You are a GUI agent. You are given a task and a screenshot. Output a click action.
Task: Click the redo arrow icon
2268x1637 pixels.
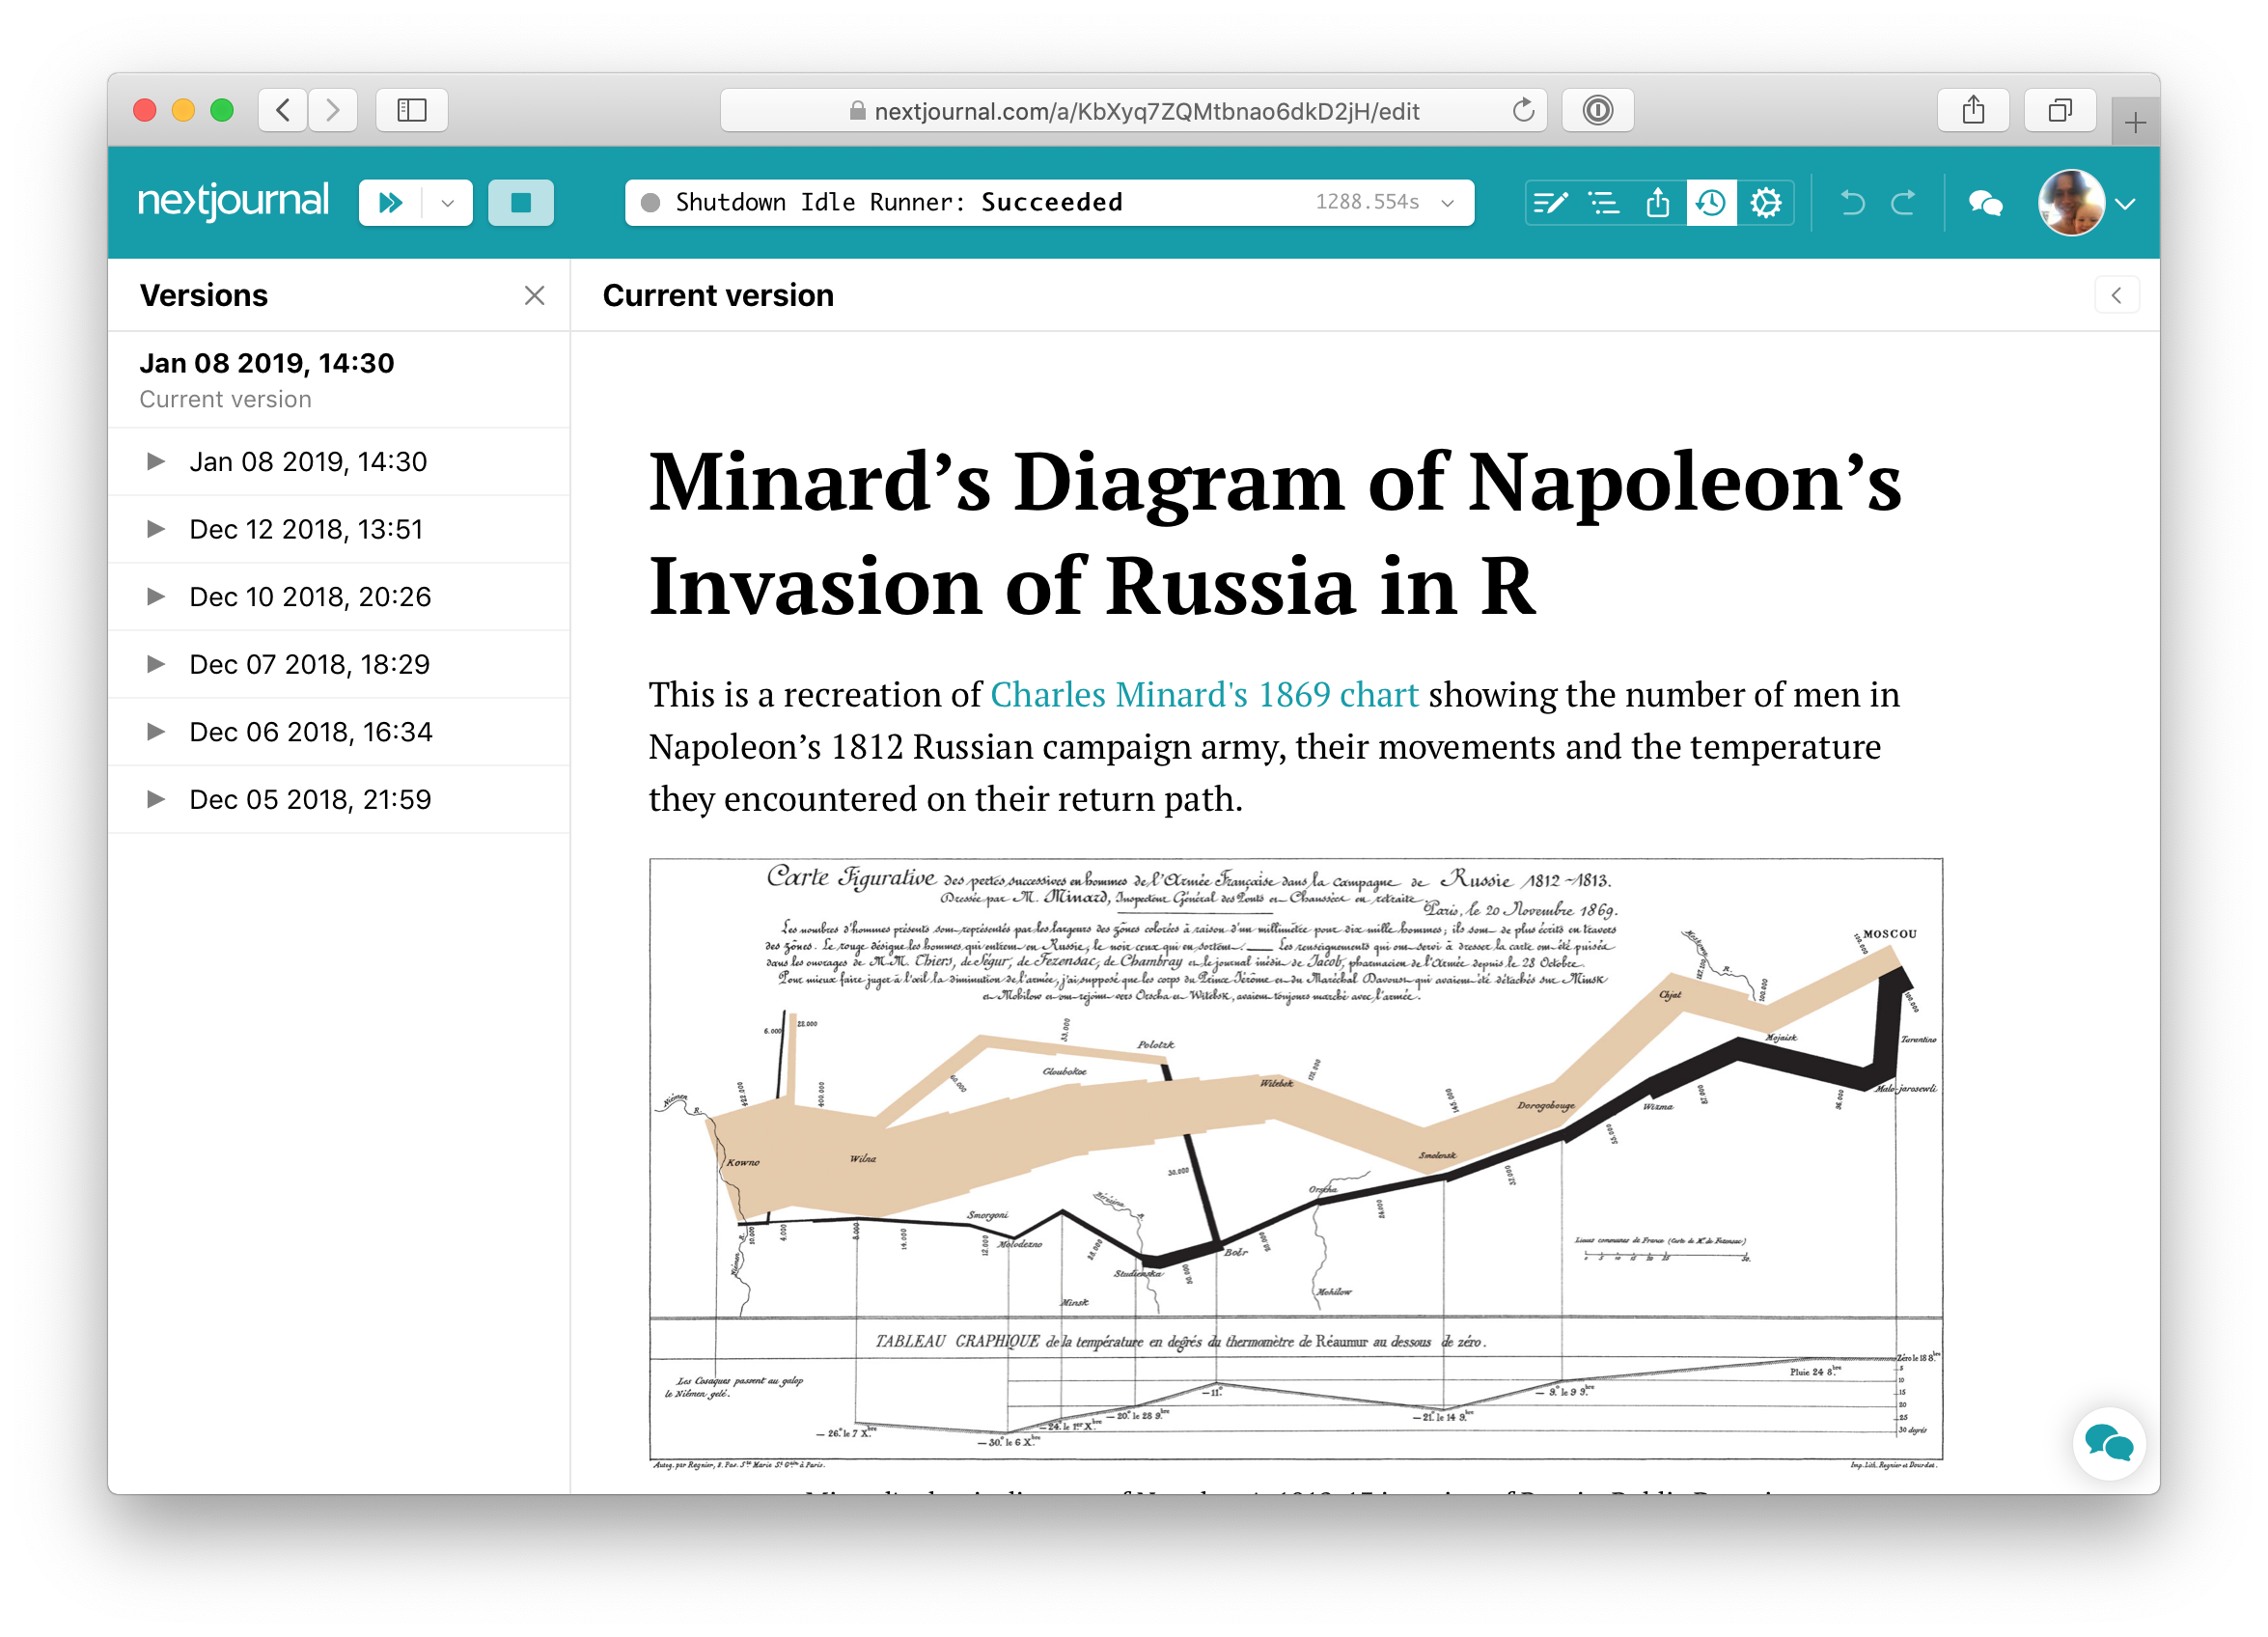[1904, 203]
